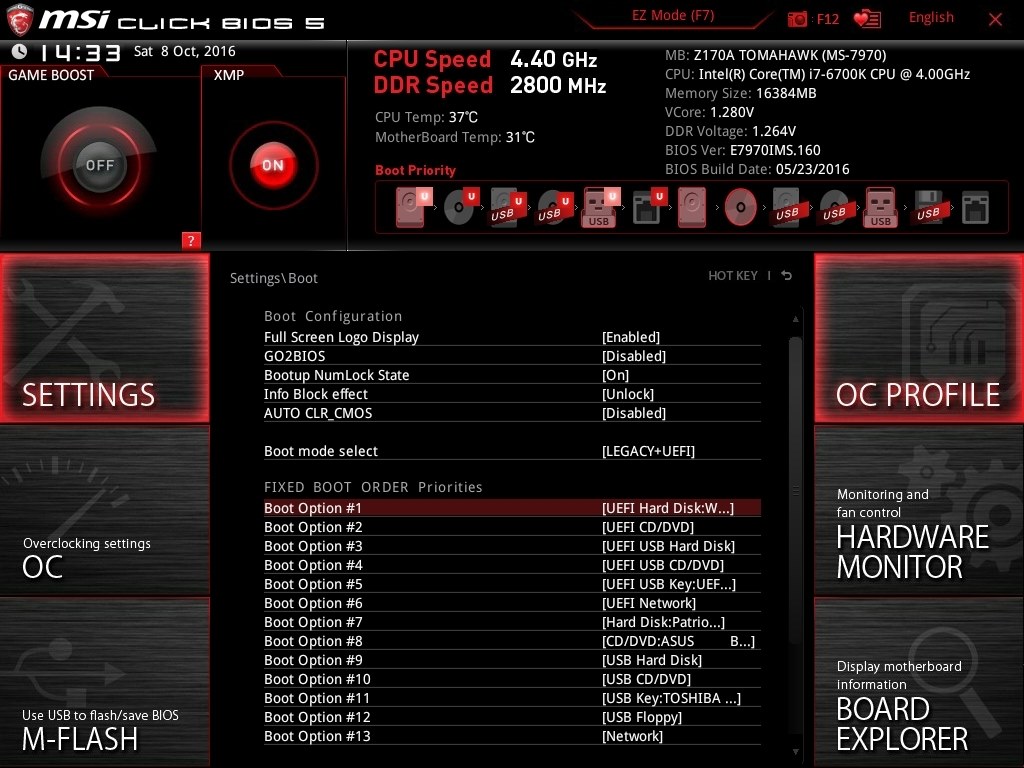Open the M-FLASH section
Screen dimensions: 1024x768
pos(104,682)
